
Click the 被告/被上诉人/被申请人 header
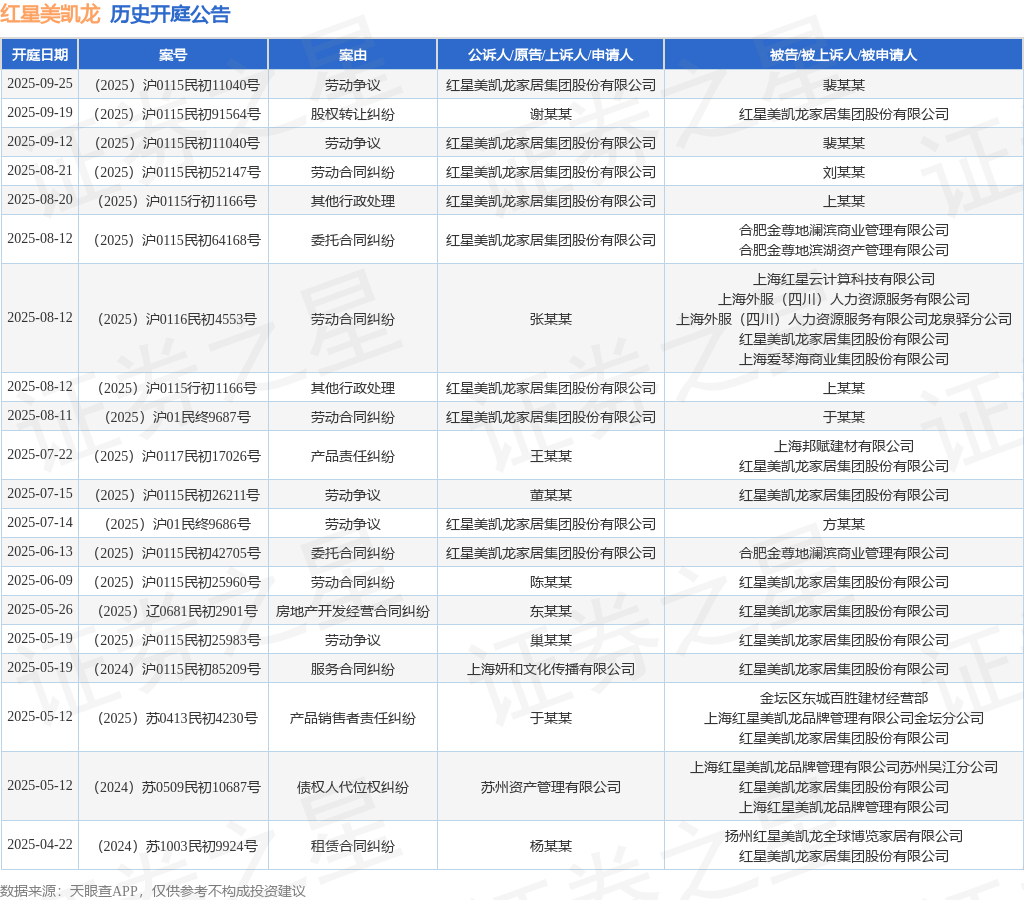(843, 55)
